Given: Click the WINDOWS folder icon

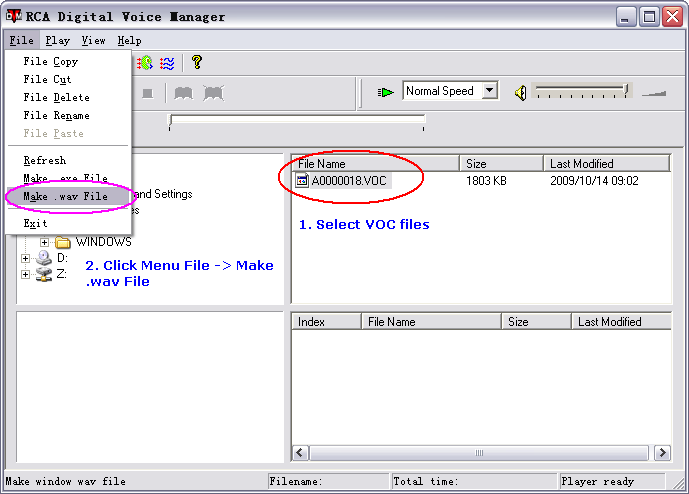Looking at the screenshot, I should [63, 242].
